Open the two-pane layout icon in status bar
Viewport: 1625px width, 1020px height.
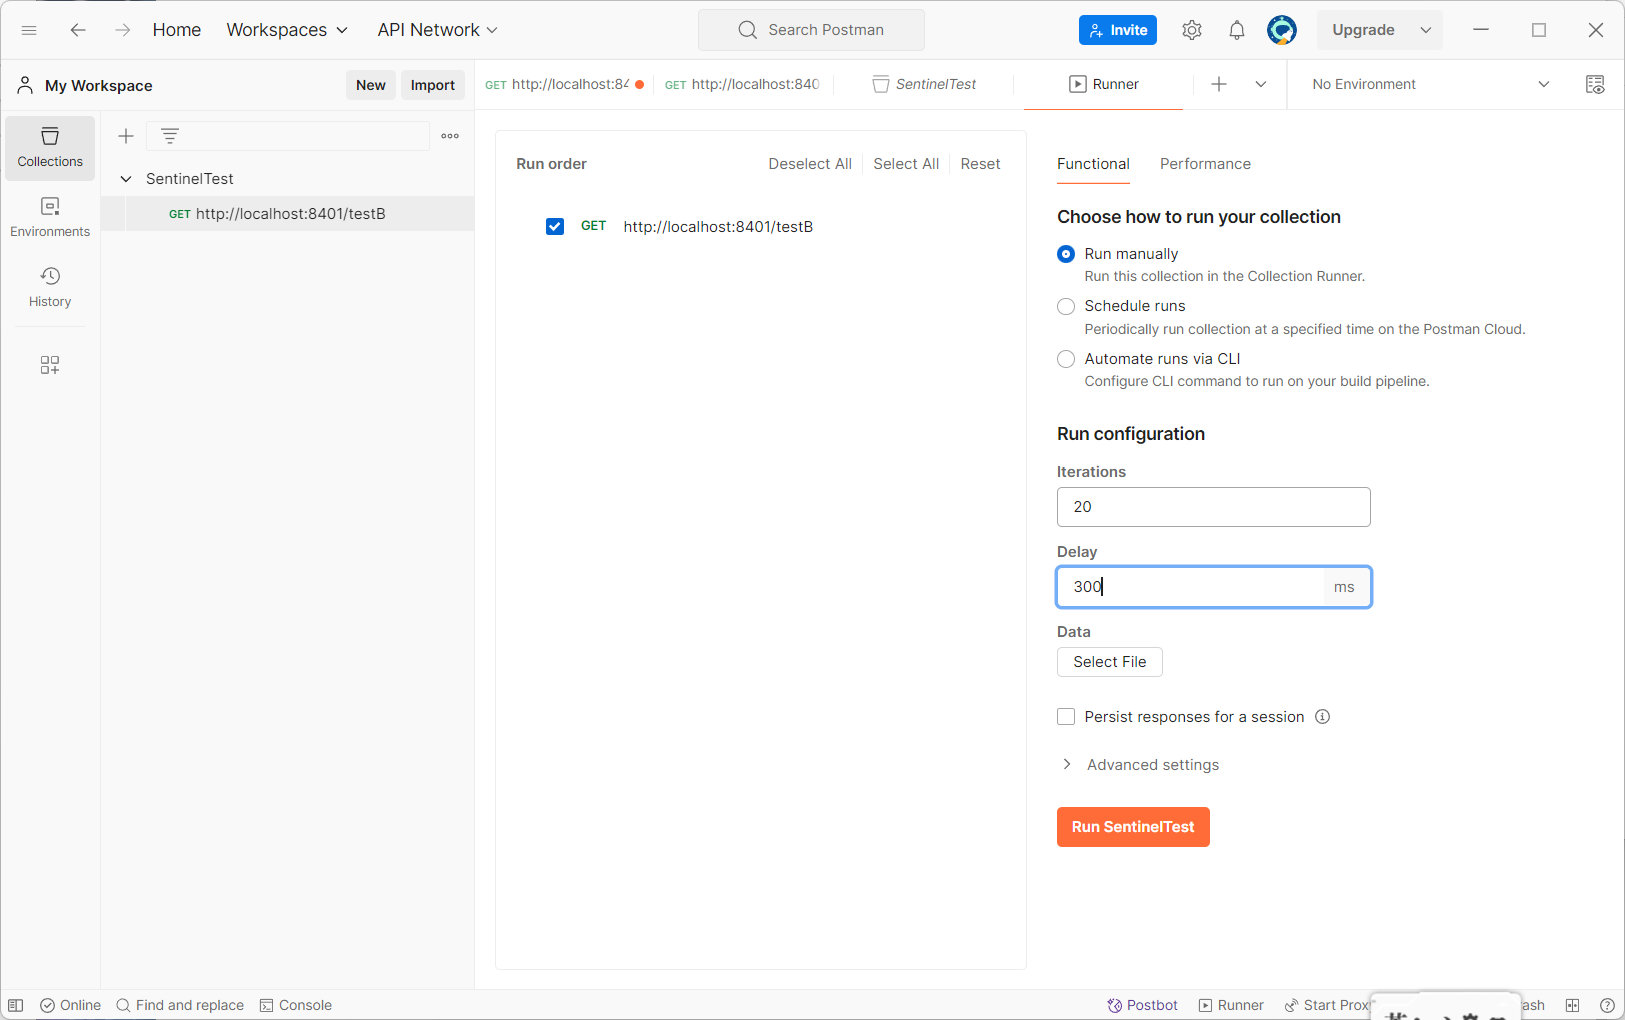point(1572,1005)
